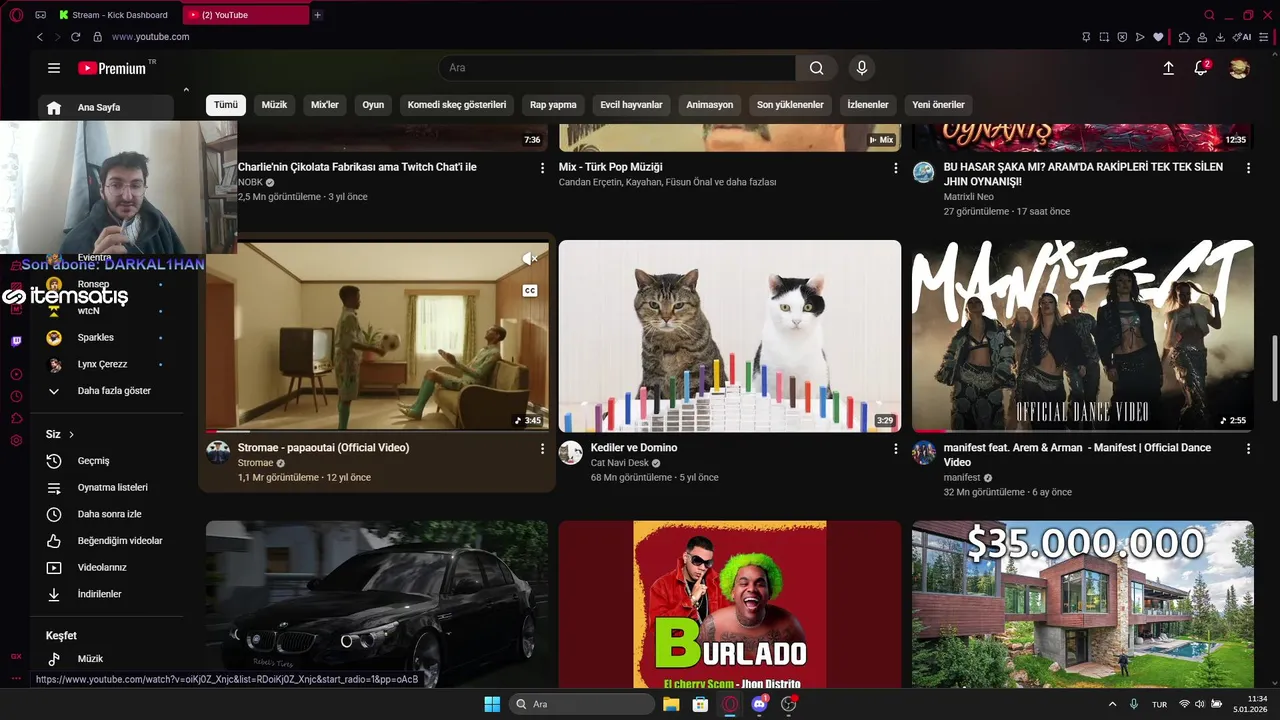Open options for Stromae papaoutai video
This screenshot has width=1280, height=720.
click(543, 449)
